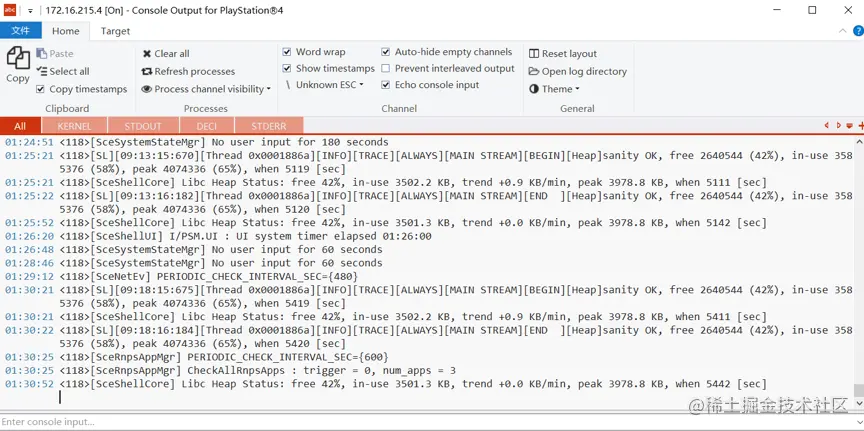Switch to the KERNEL channel tab

(74, 126)
